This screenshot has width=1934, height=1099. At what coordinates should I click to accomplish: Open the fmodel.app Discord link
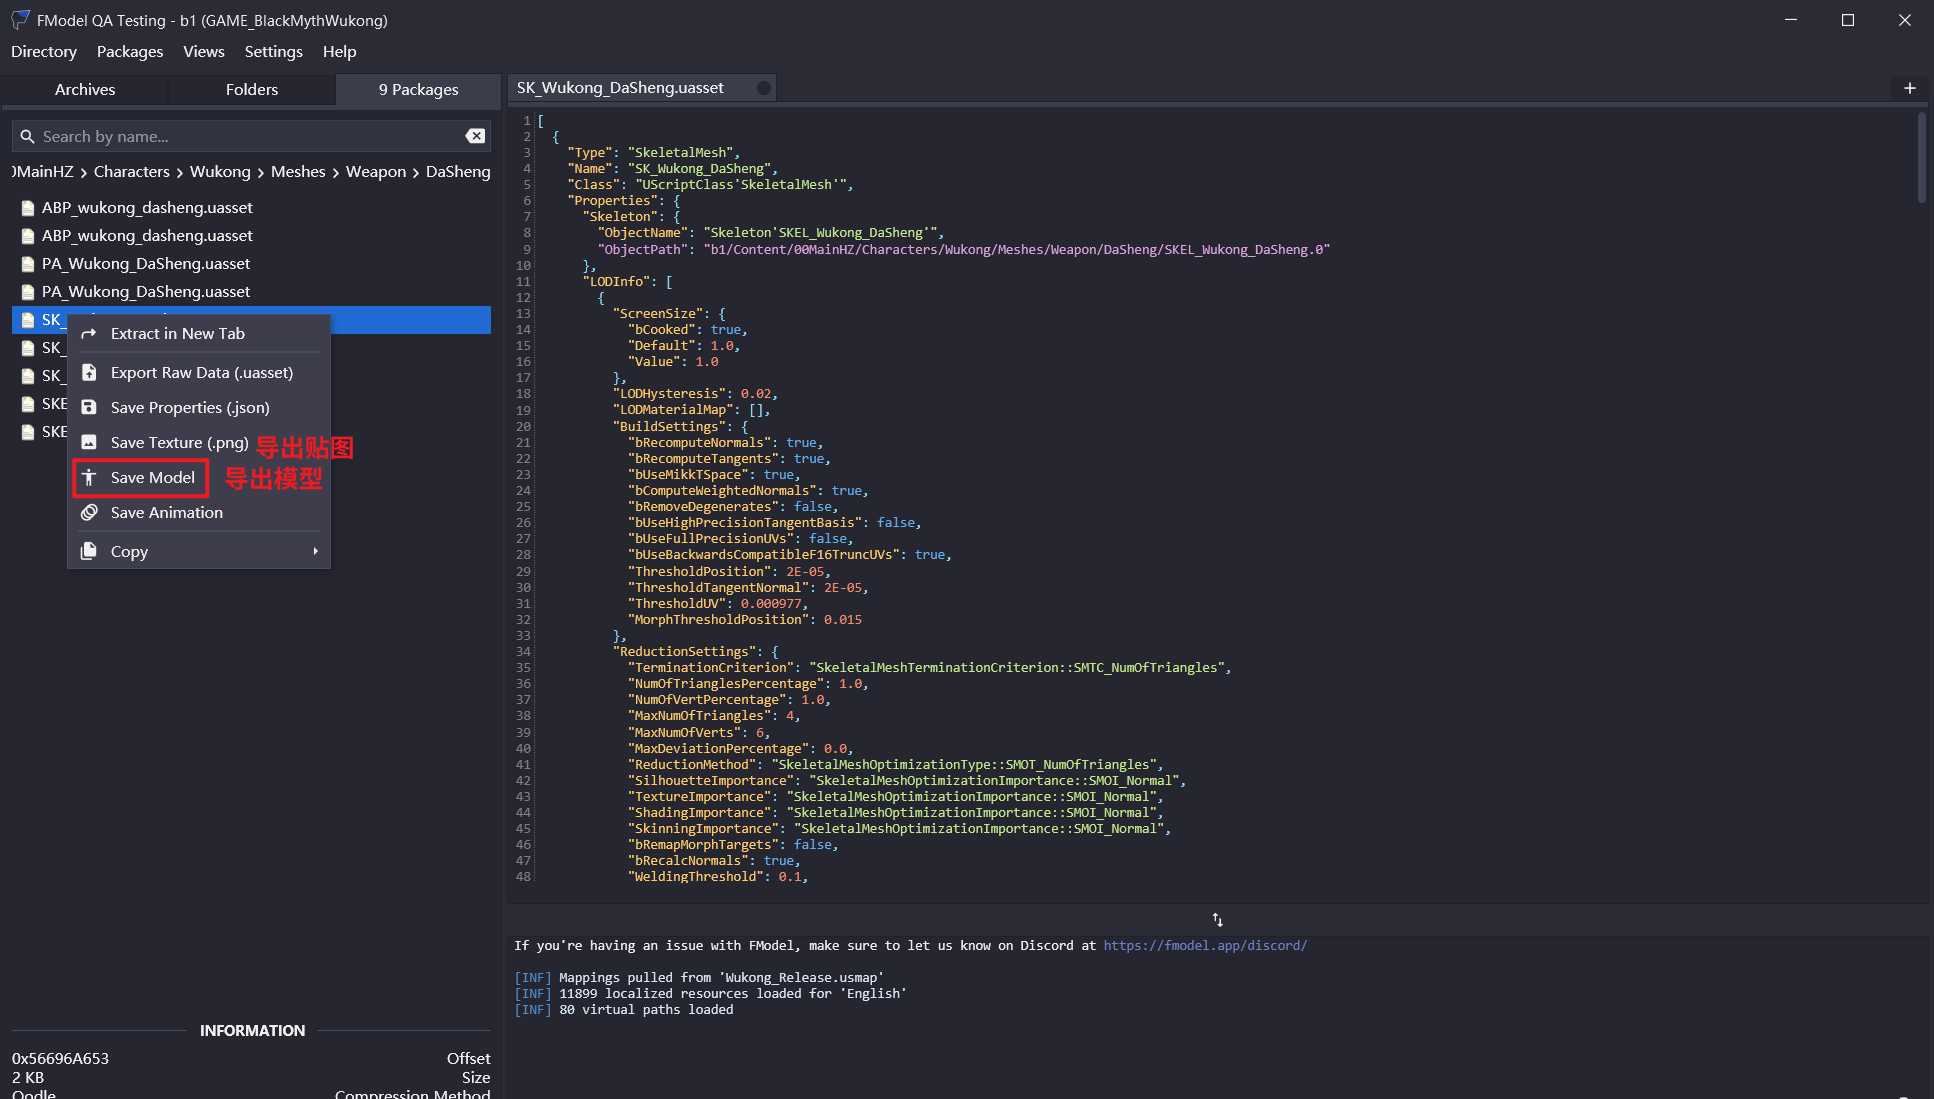point(1205,945)
